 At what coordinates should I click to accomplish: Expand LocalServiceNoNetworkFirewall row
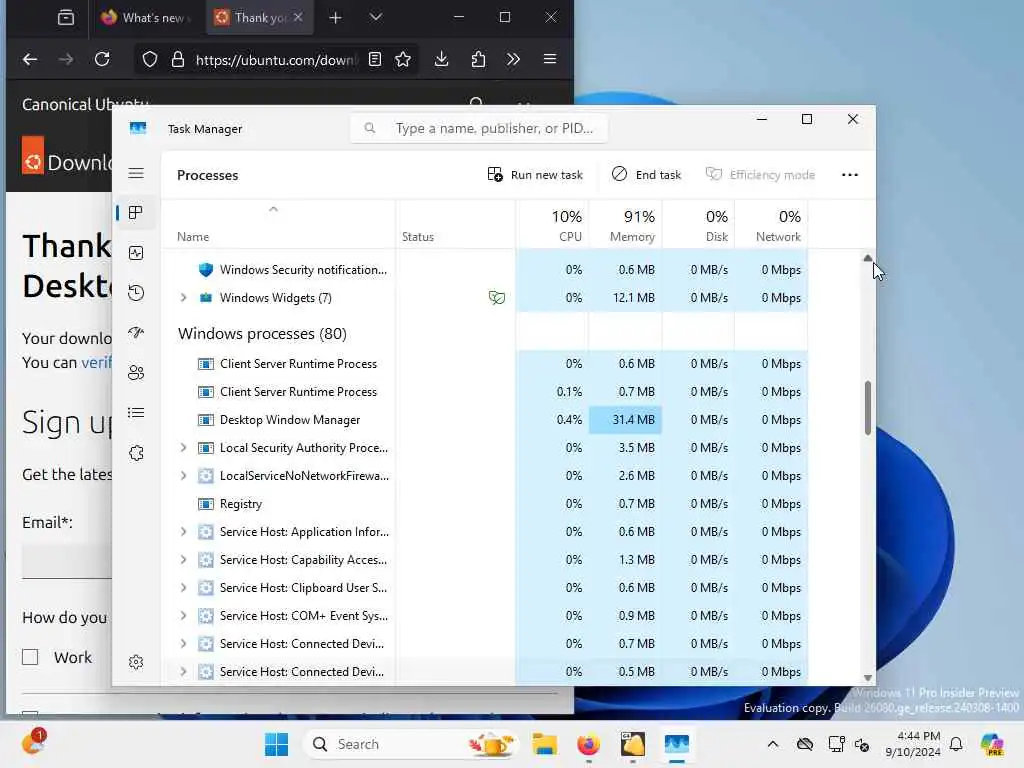184,476
